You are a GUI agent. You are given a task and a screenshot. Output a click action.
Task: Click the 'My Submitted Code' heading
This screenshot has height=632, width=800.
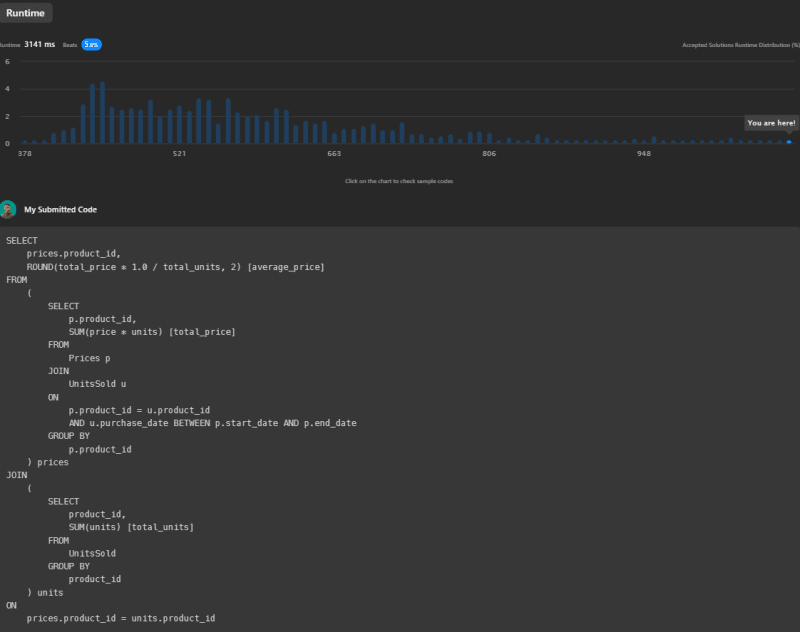(x=60, y=210)
